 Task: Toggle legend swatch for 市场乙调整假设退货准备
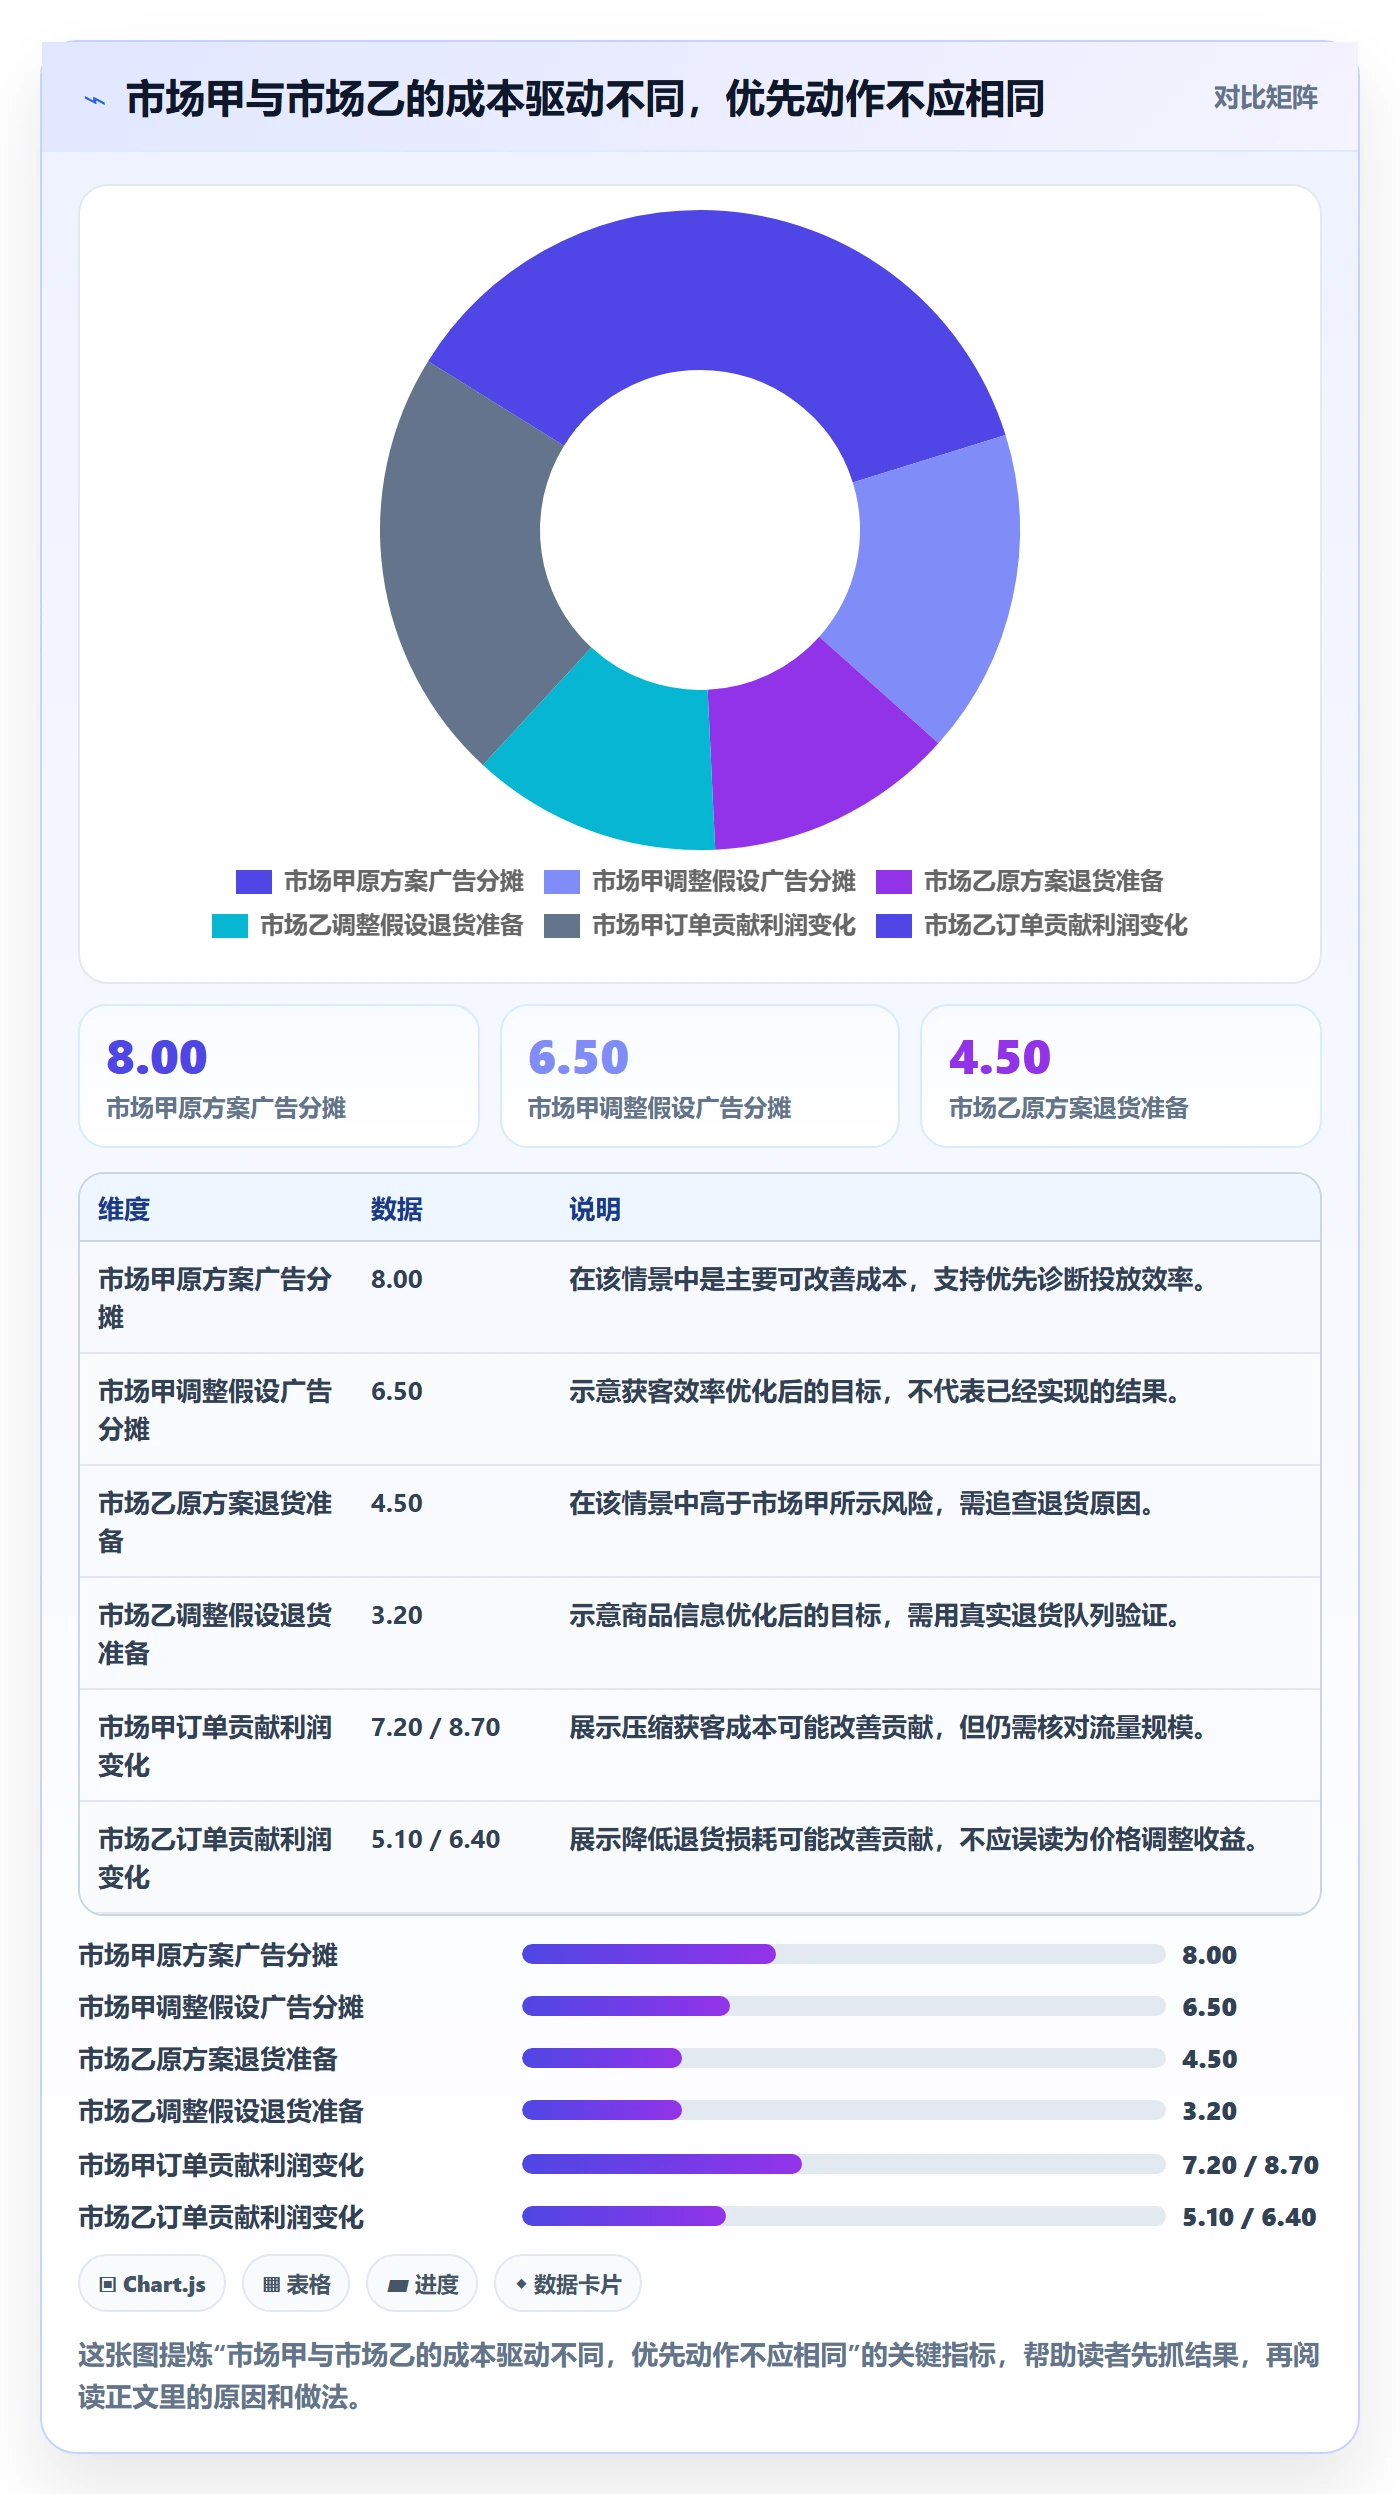click(230, 926)
